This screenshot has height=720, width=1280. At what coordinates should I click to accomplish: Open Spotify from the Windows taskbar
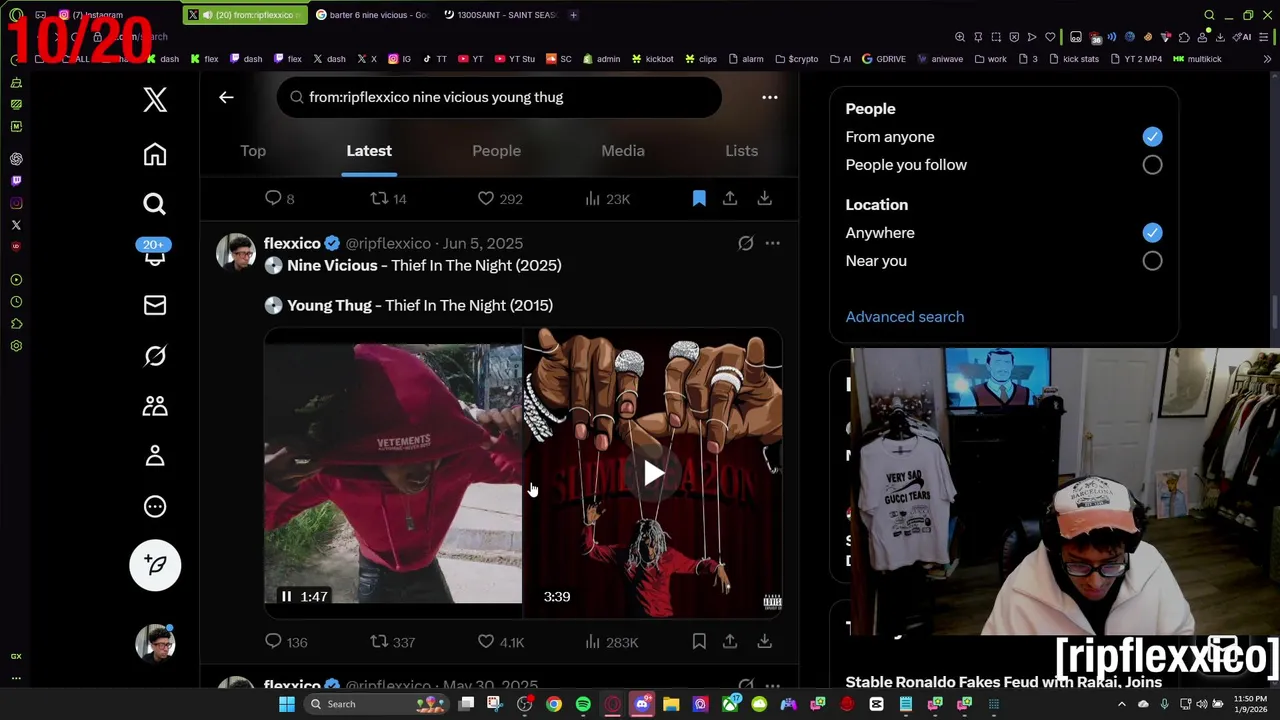point(583,704)
